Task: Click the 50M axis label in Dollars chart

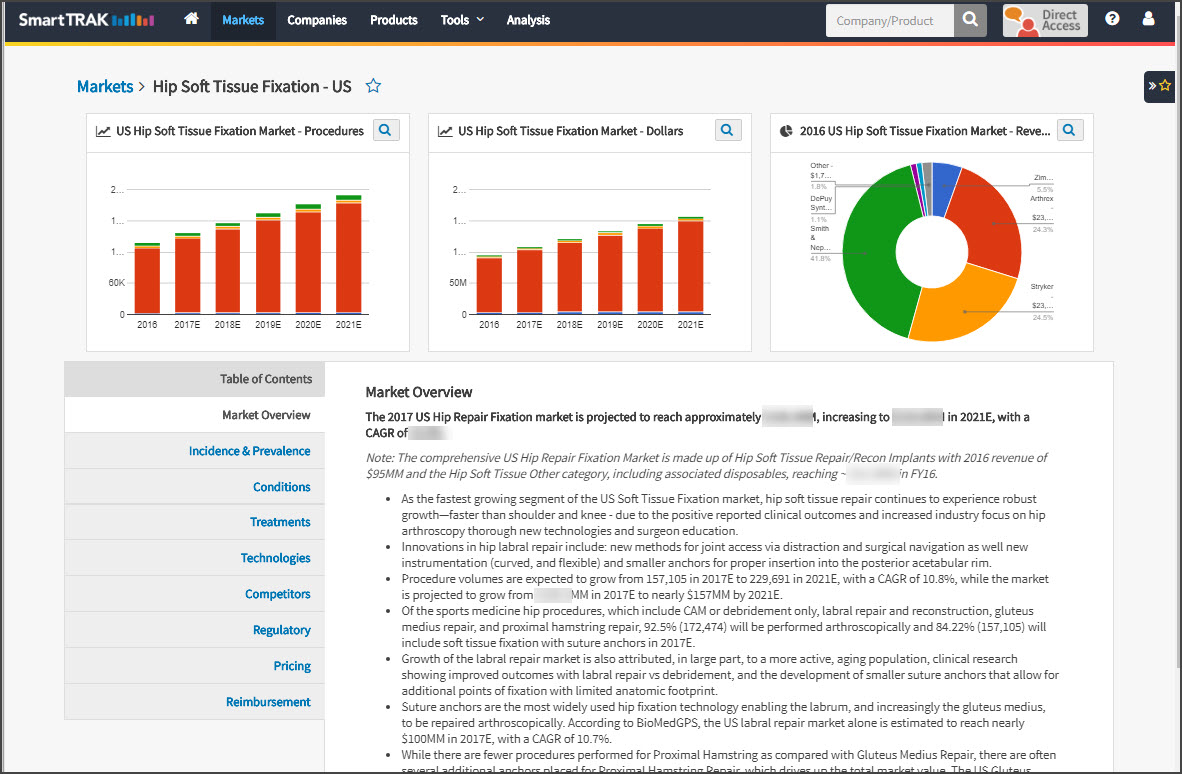Action: 458,283
